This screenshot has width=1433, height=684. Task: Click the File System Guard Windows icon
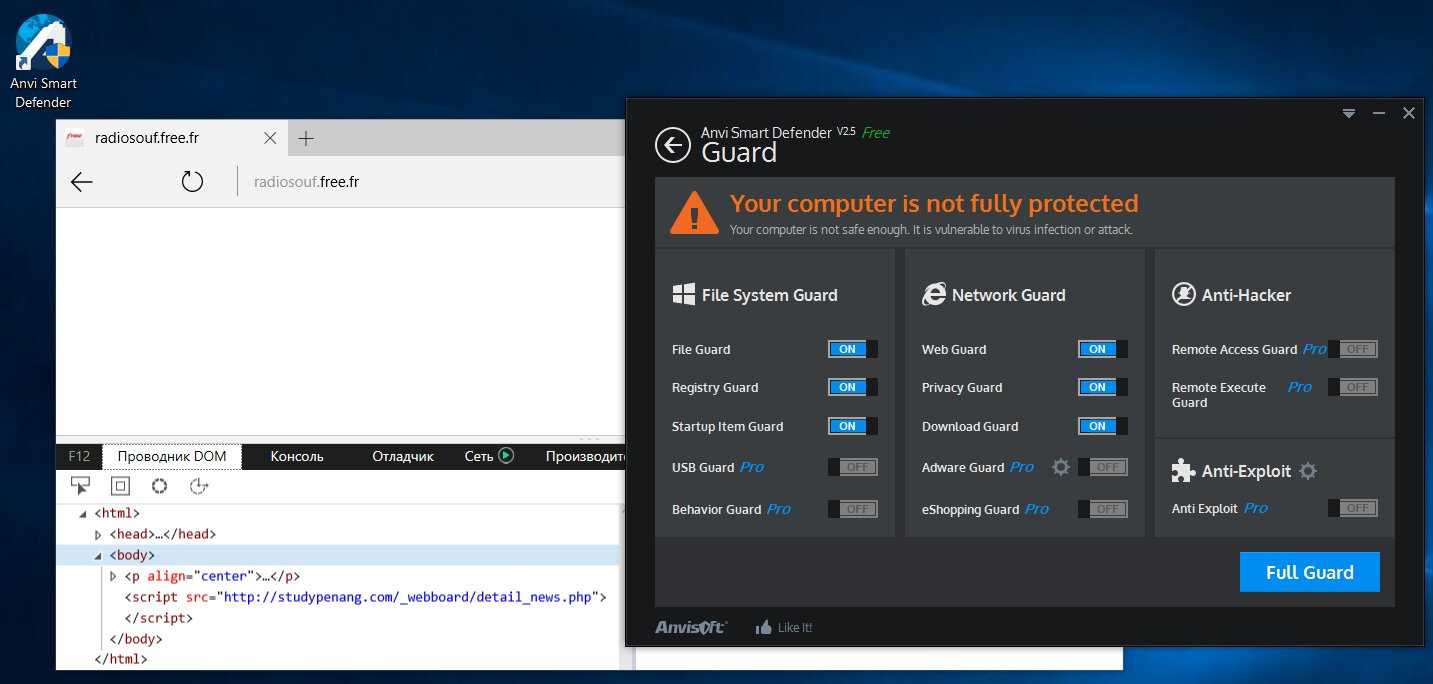click(x=684, y=294)
